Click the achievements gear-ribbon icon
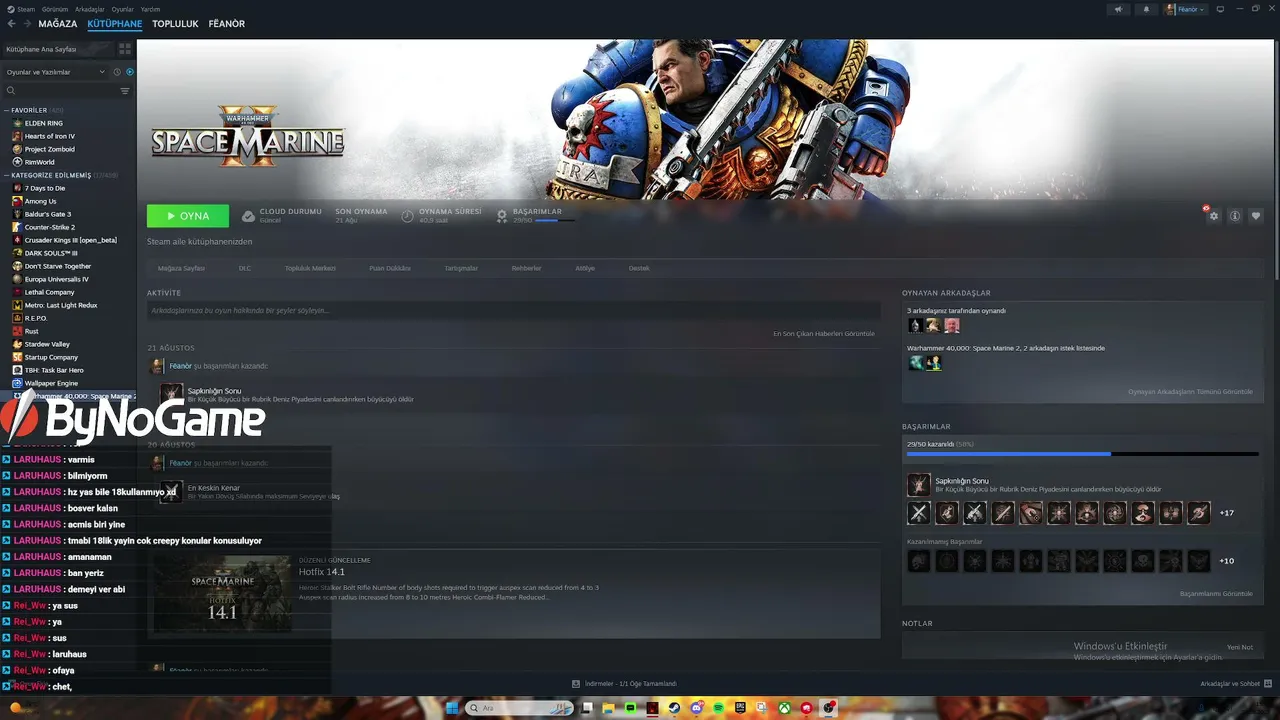1280x720 pixels. click(502, 216)
